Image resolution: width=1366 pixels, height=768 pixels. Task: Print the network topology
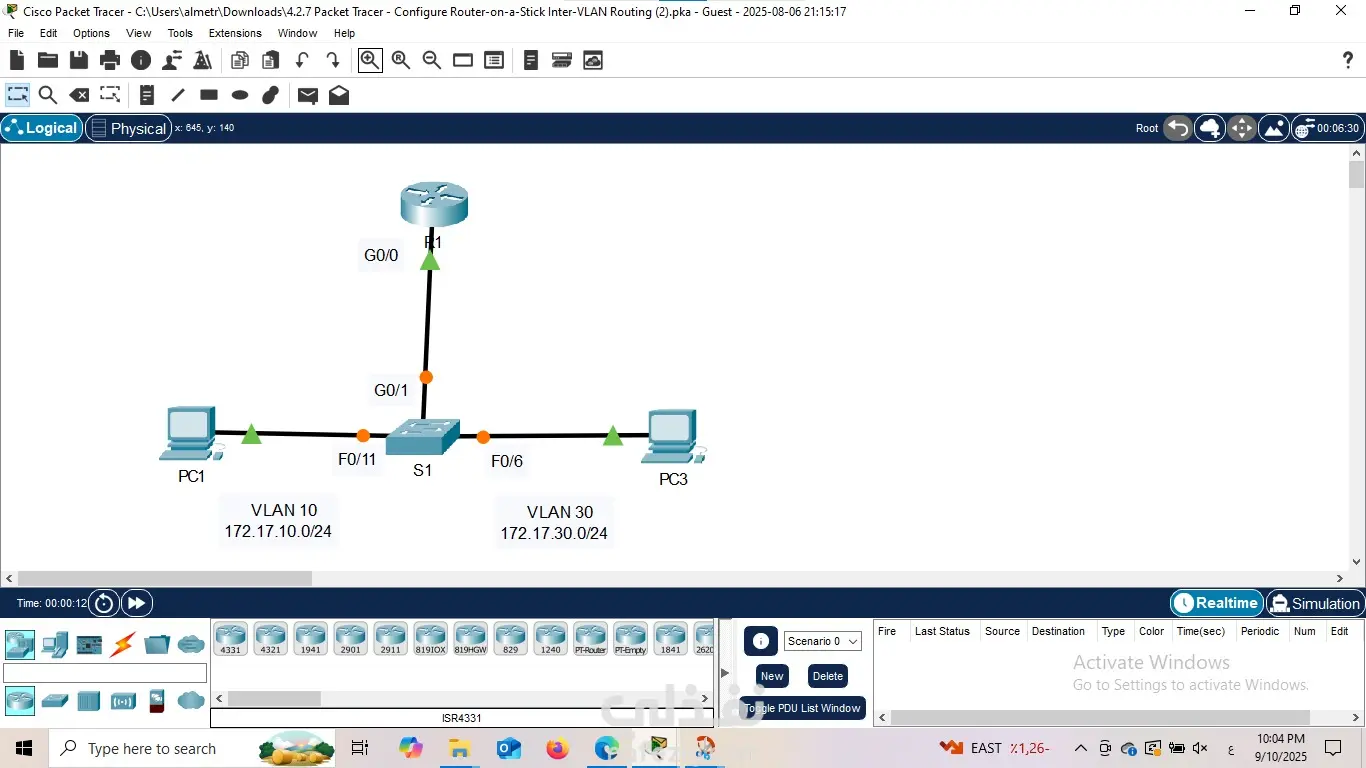tap(110, 60)
